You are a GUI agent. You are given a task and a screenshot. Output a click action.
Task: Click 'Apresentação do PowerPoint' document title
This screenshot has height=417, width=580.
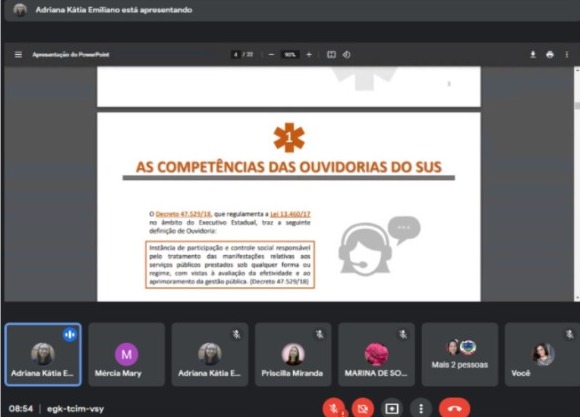(71, 55)
